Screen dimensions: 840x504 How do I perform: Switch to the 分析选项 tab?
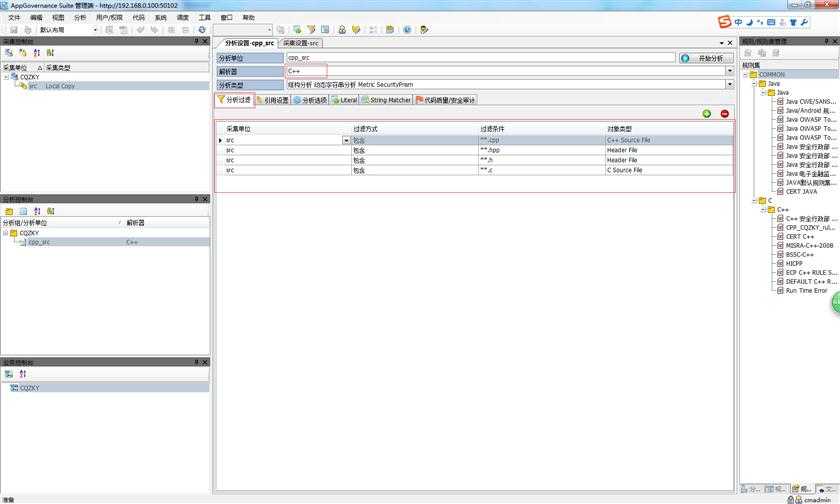pyautogui.click(x=310, y=100)
